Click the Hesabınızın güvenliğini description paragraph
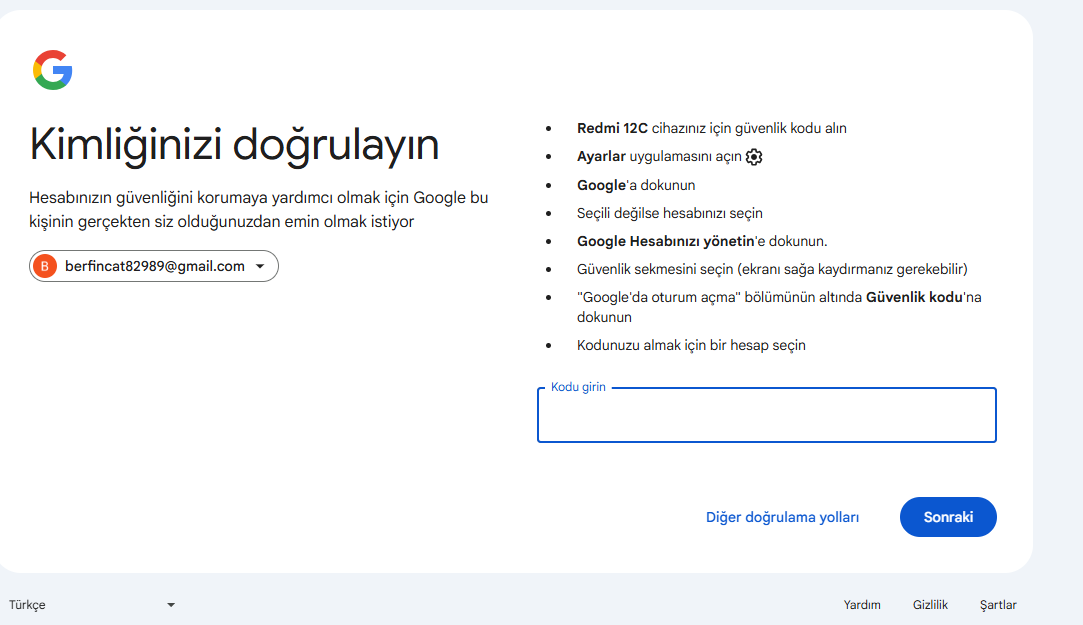This screenshot has width=1083, height=625. click(x=258, y=209)
